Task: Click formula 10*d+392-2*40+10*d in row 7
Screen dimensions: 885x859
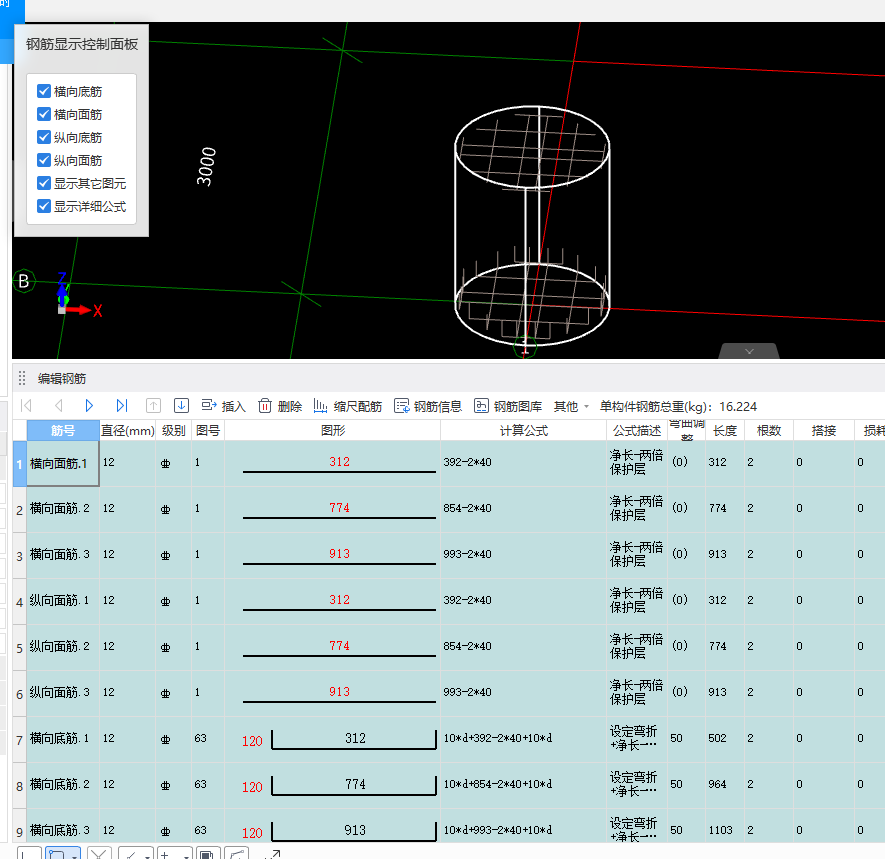Action: click(498, 738)
